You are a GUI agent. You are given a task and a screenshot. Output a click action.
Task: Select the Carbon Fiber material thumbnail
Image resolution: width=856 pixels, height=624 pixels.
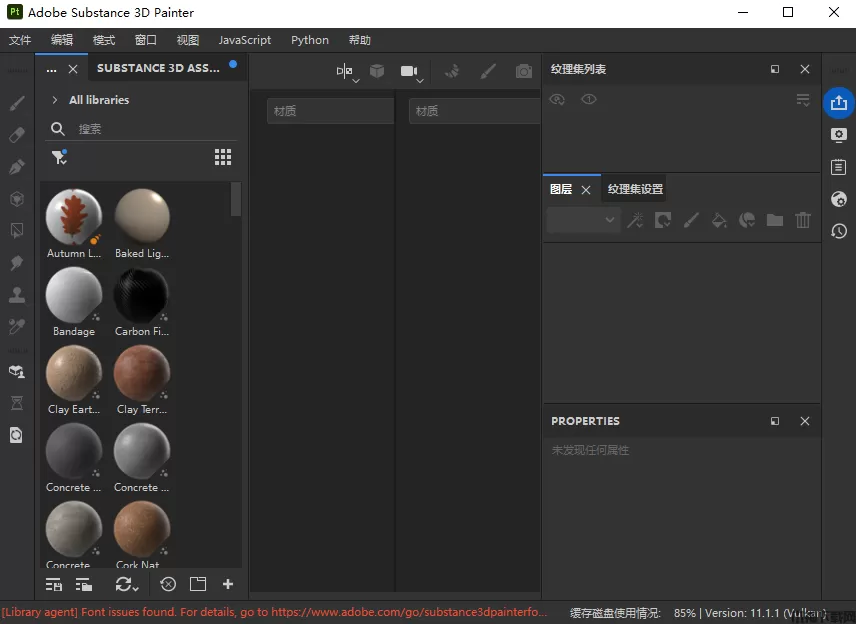[141, 296]
